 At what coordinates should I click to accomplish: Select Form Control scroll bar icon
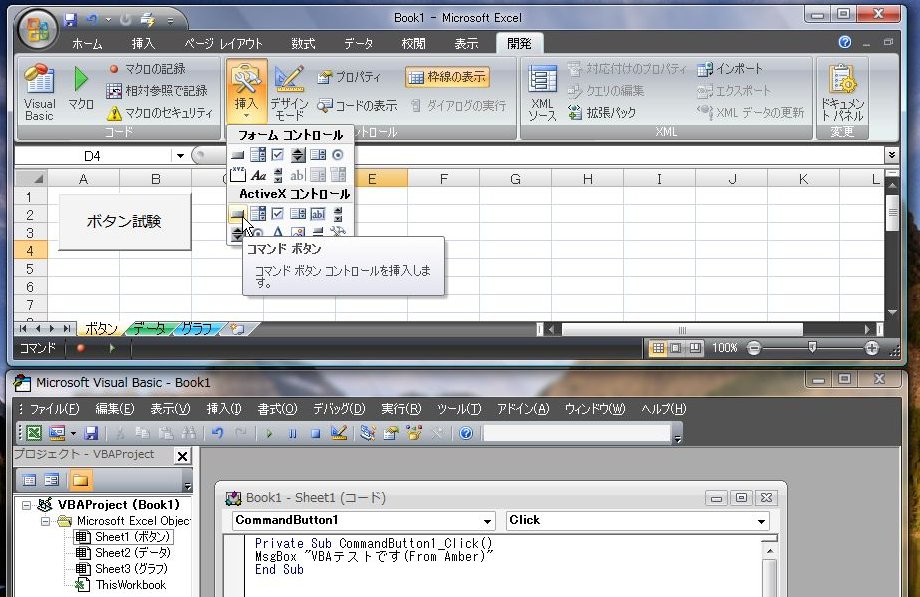tap(278, 174)
